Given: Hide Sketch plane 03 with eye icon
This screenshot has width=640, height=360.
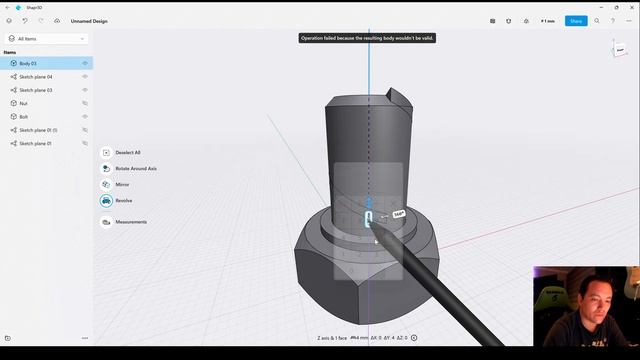Looking at the screenshot, I should 85,90.
